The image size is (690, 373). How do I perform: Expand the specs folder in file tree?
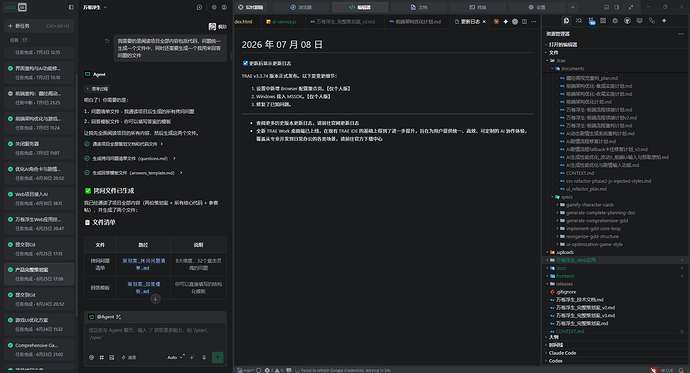[567, 197]
